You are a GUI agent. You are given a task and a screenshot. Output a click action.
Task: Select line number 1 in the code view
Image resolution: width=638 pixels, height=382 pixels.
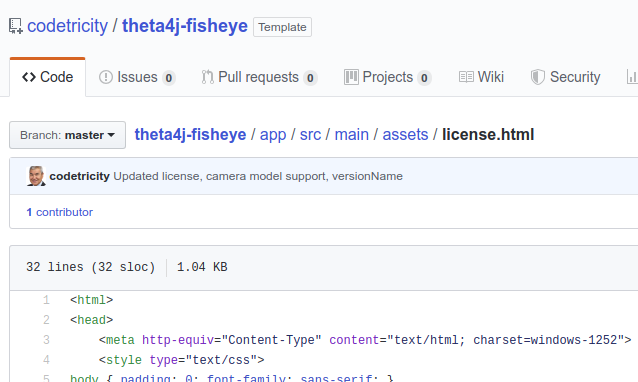click(x=46, y=300)
